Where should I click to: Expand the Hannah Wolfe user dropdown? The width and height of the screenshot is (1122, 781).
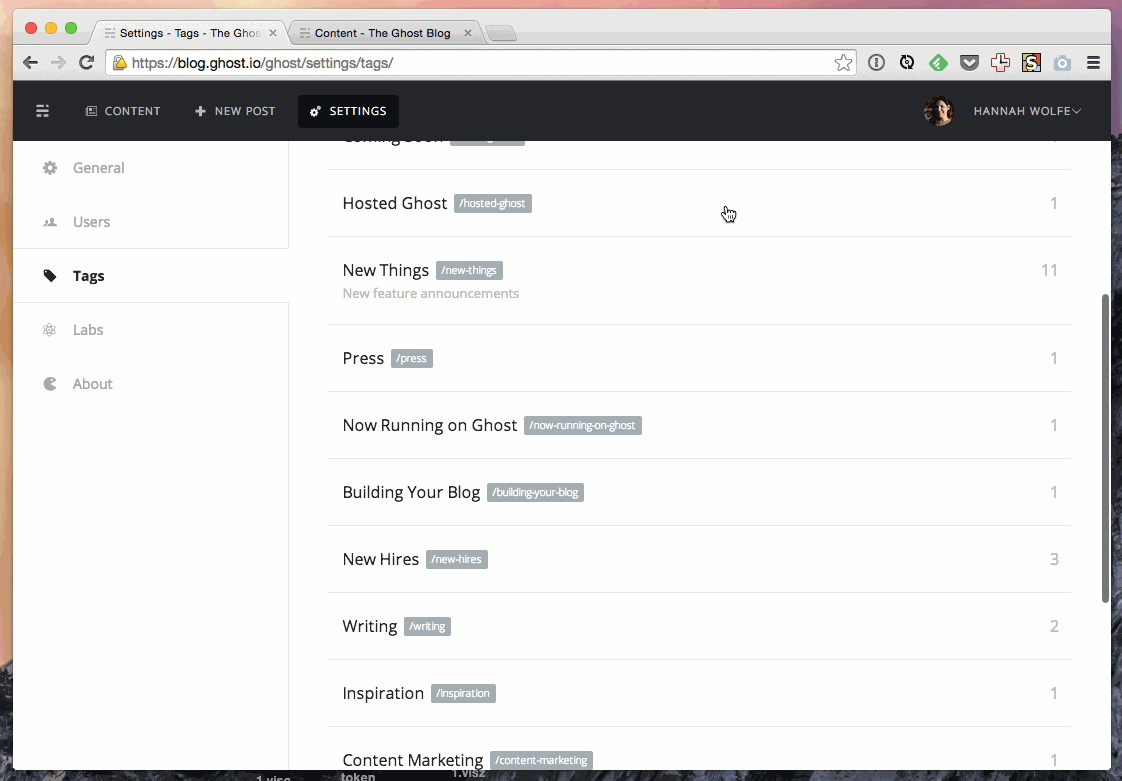click(x=1027, y=111)
